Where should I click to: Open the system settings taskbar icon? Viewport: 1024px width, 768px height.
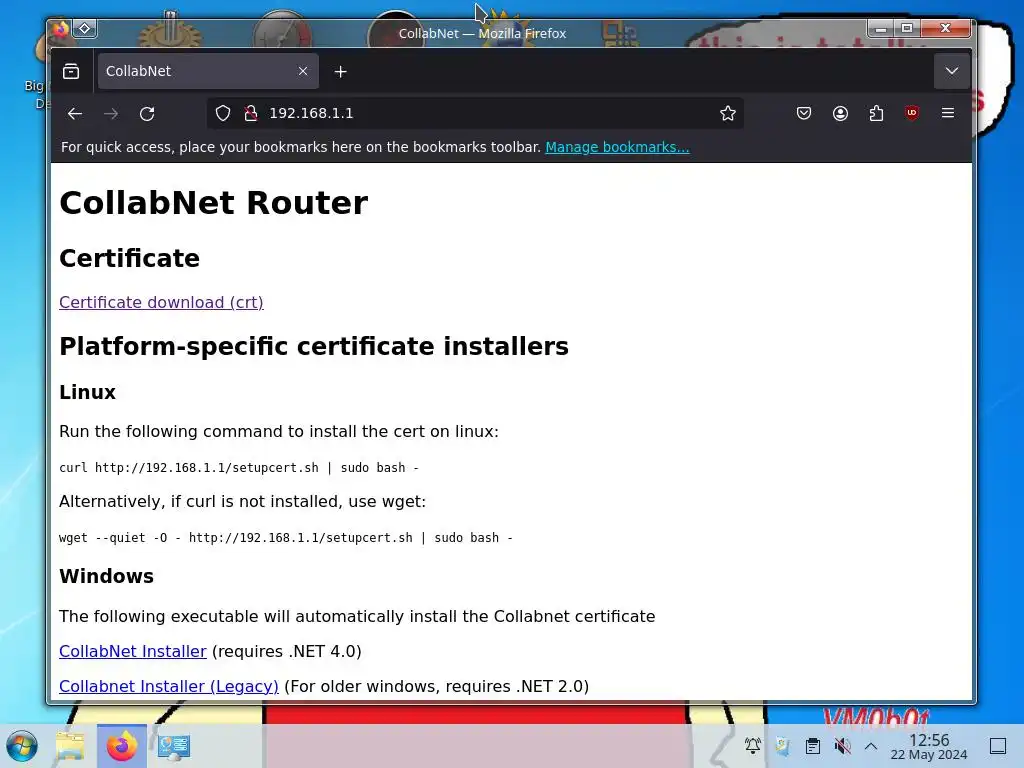click(x=174, y=746)
